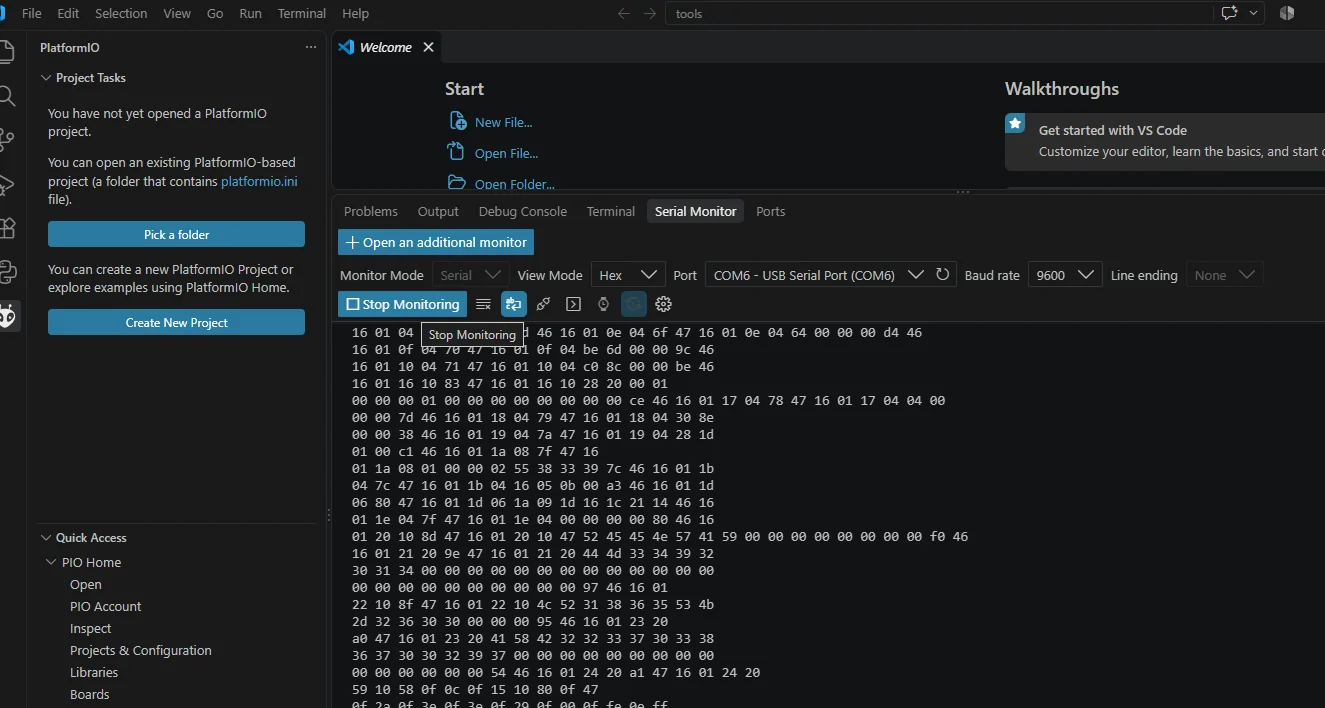
Task: Open the Source Control view
Action: (6, 140)
